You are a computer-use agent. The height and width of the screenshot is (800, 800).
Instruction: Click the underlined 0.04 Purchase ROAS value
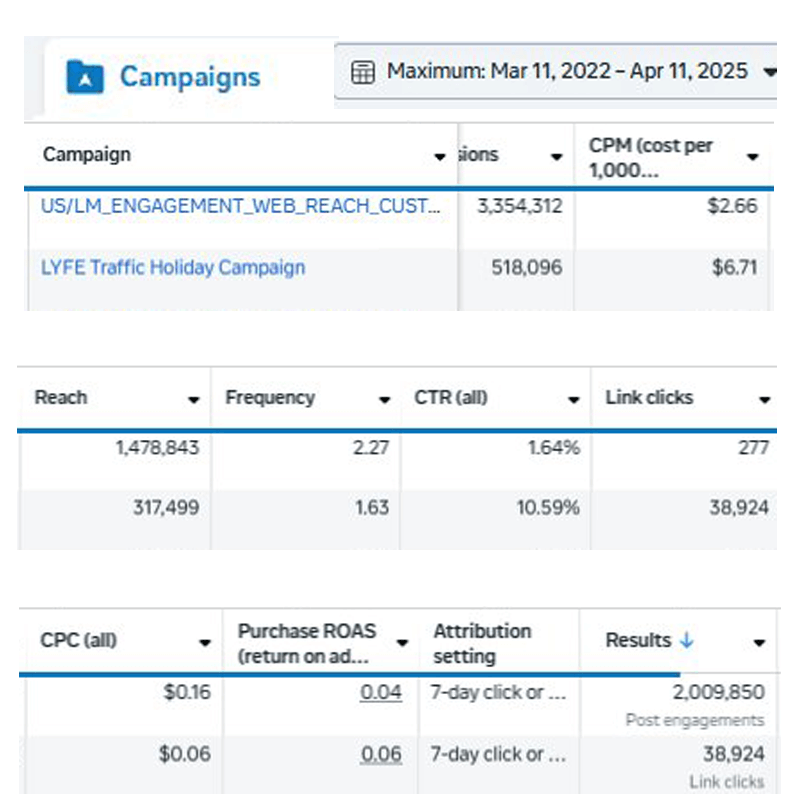coord(381,692)
